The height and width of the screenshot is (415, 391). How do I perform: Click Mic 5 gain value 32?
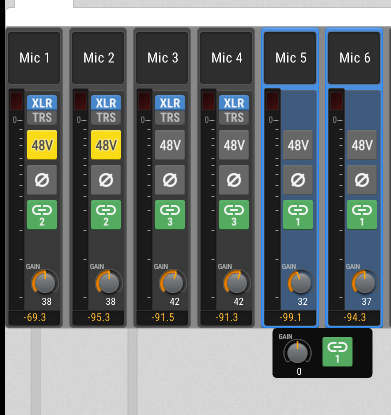[302, 302]
